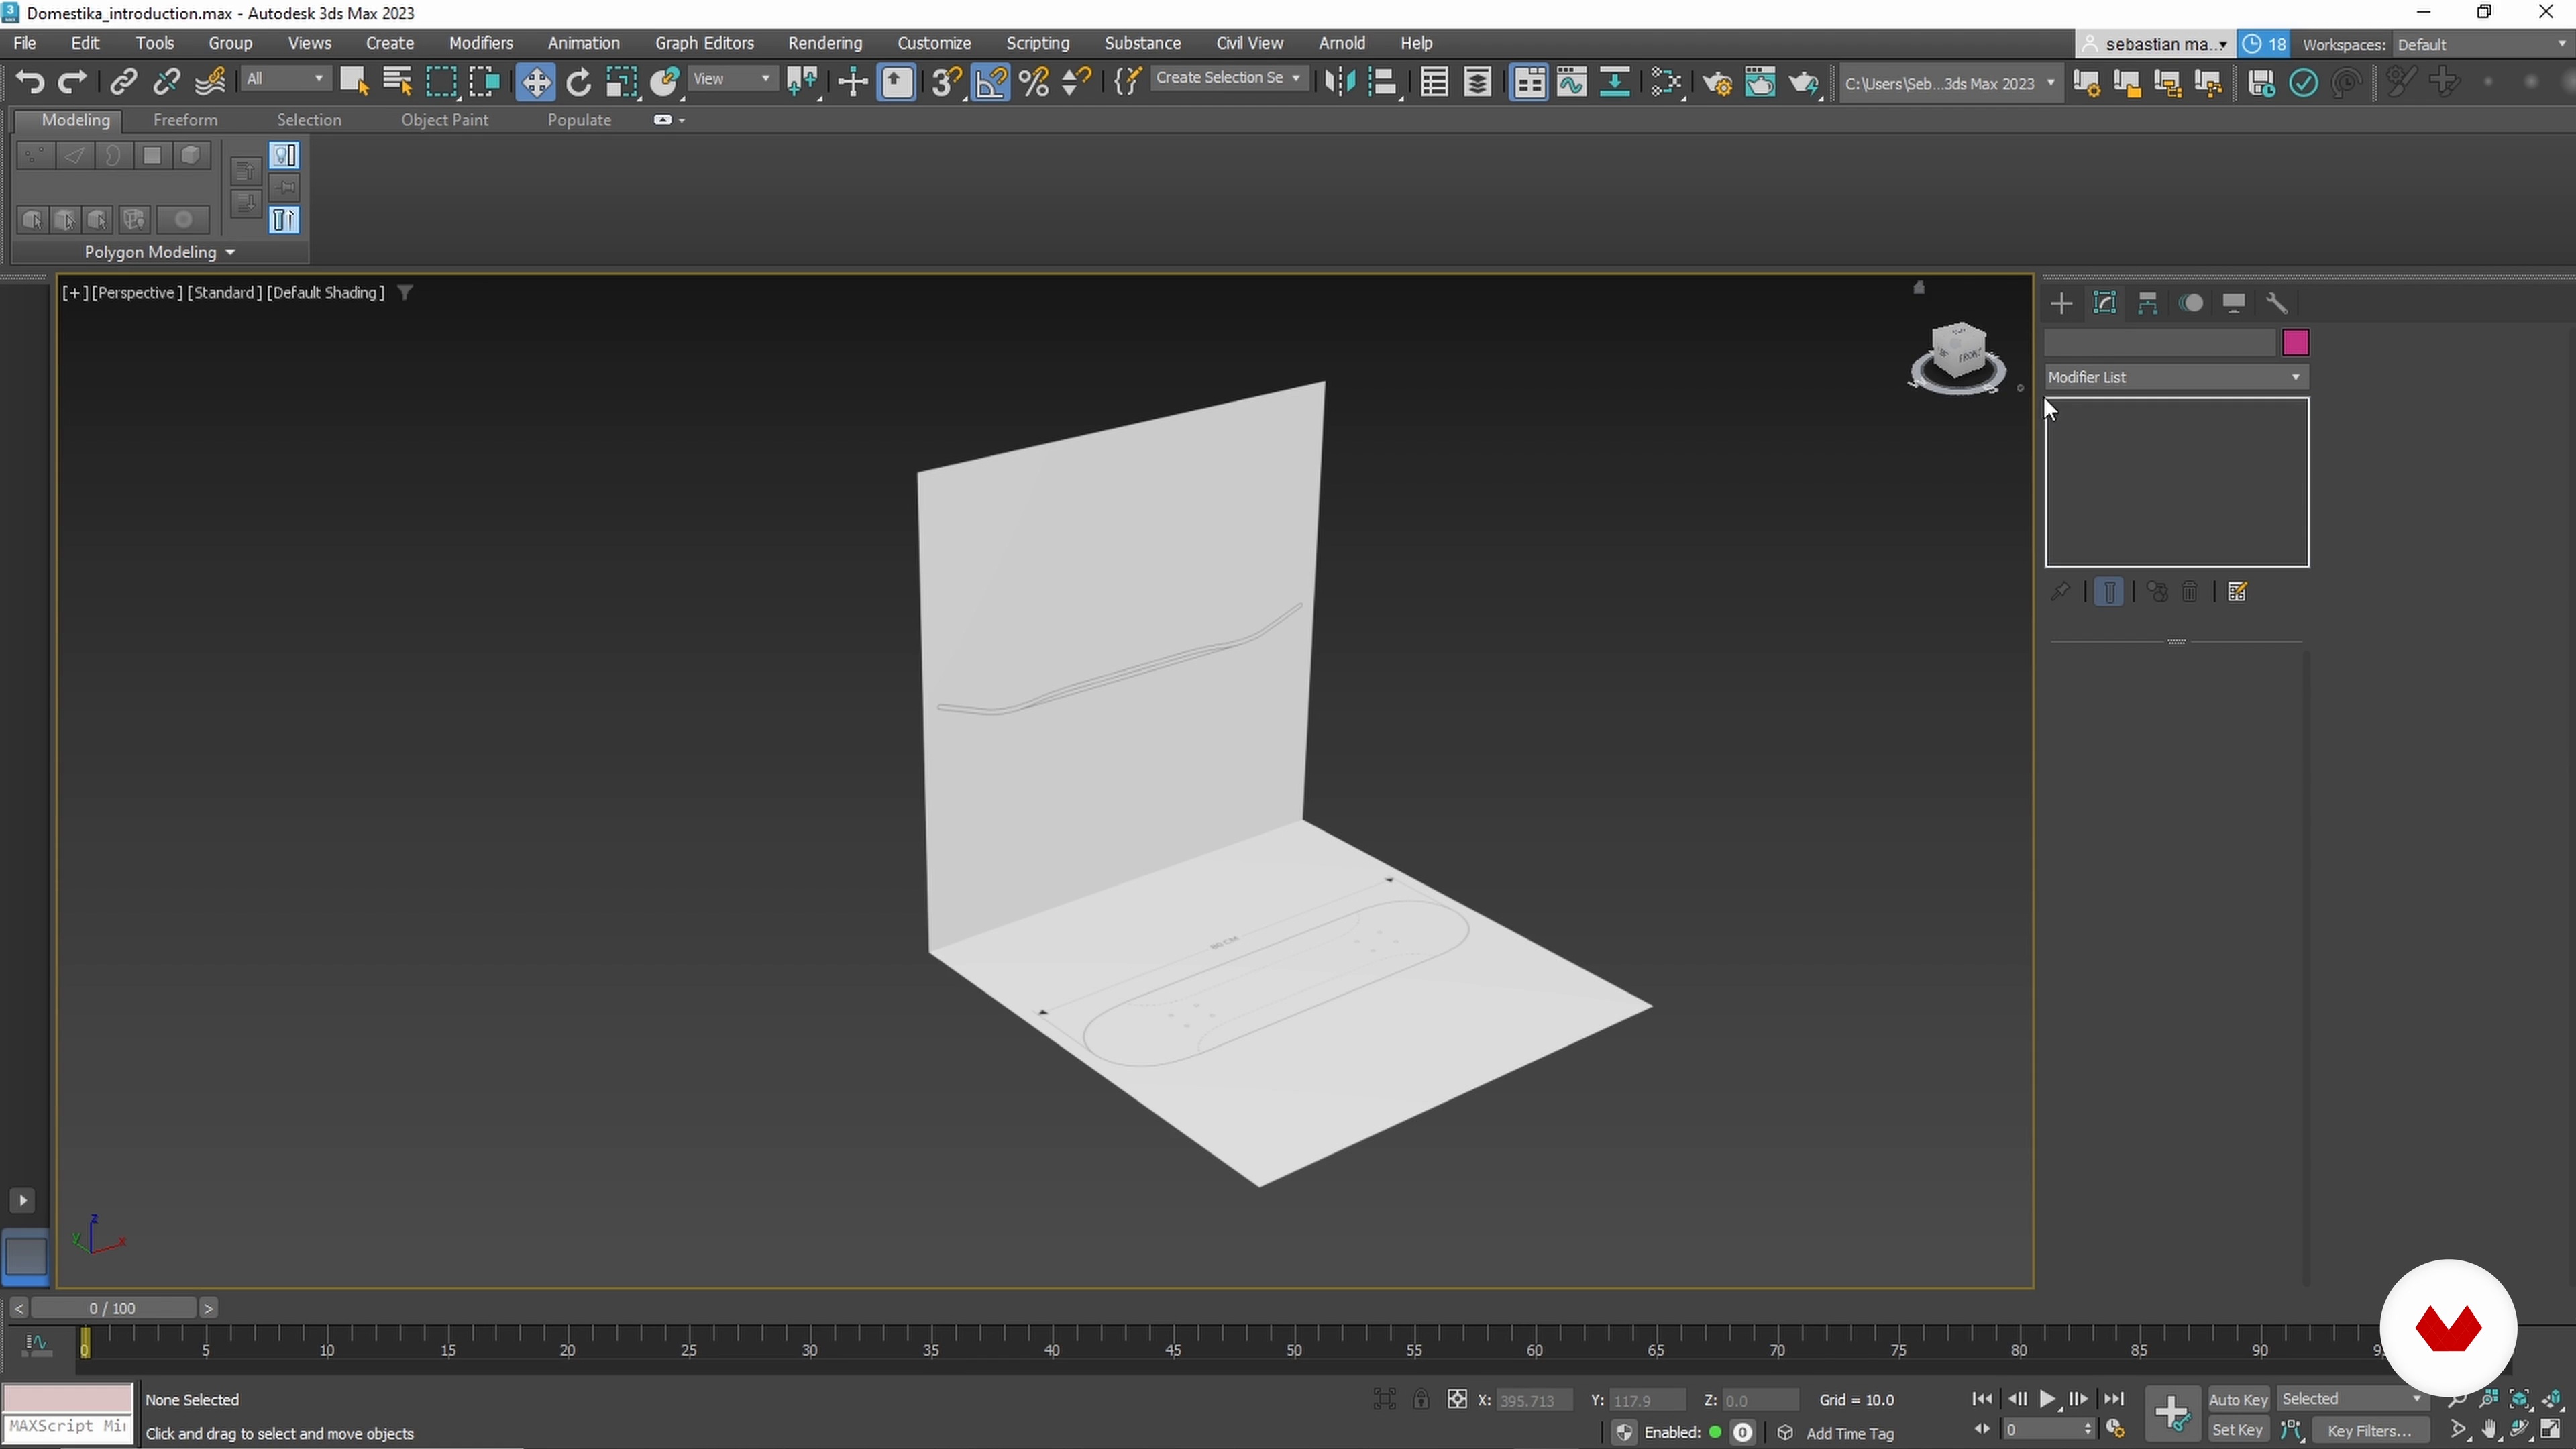Click the Select by Name icon
Viewport: 2576px width, 1449px height.
point(397,82)
